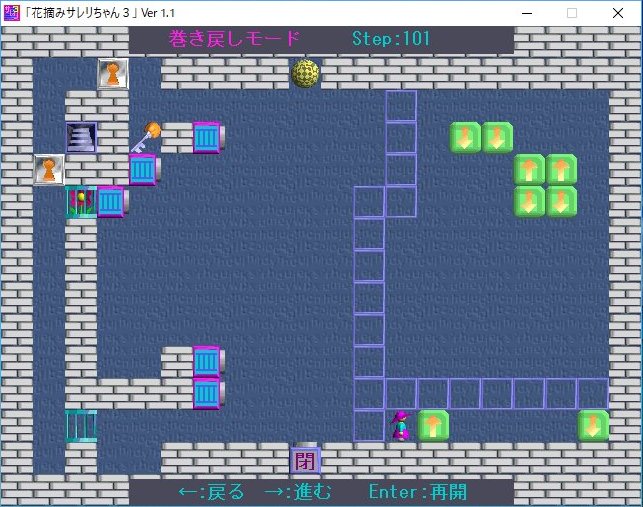
Task: Click the Enter:再開 resume label
Action: pyautogui.click(x=417, y=491)
